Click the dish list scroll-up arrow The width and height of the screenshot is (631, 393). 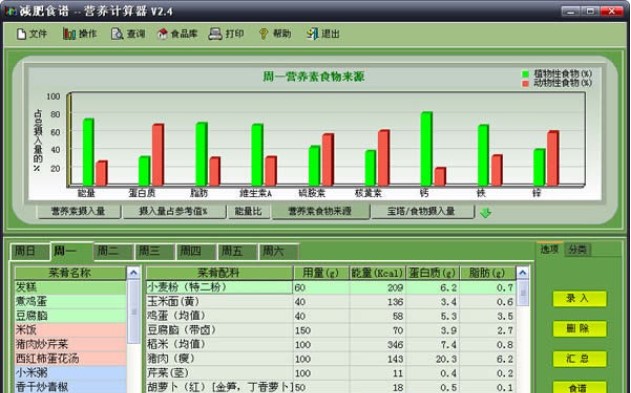click(134, 273)
